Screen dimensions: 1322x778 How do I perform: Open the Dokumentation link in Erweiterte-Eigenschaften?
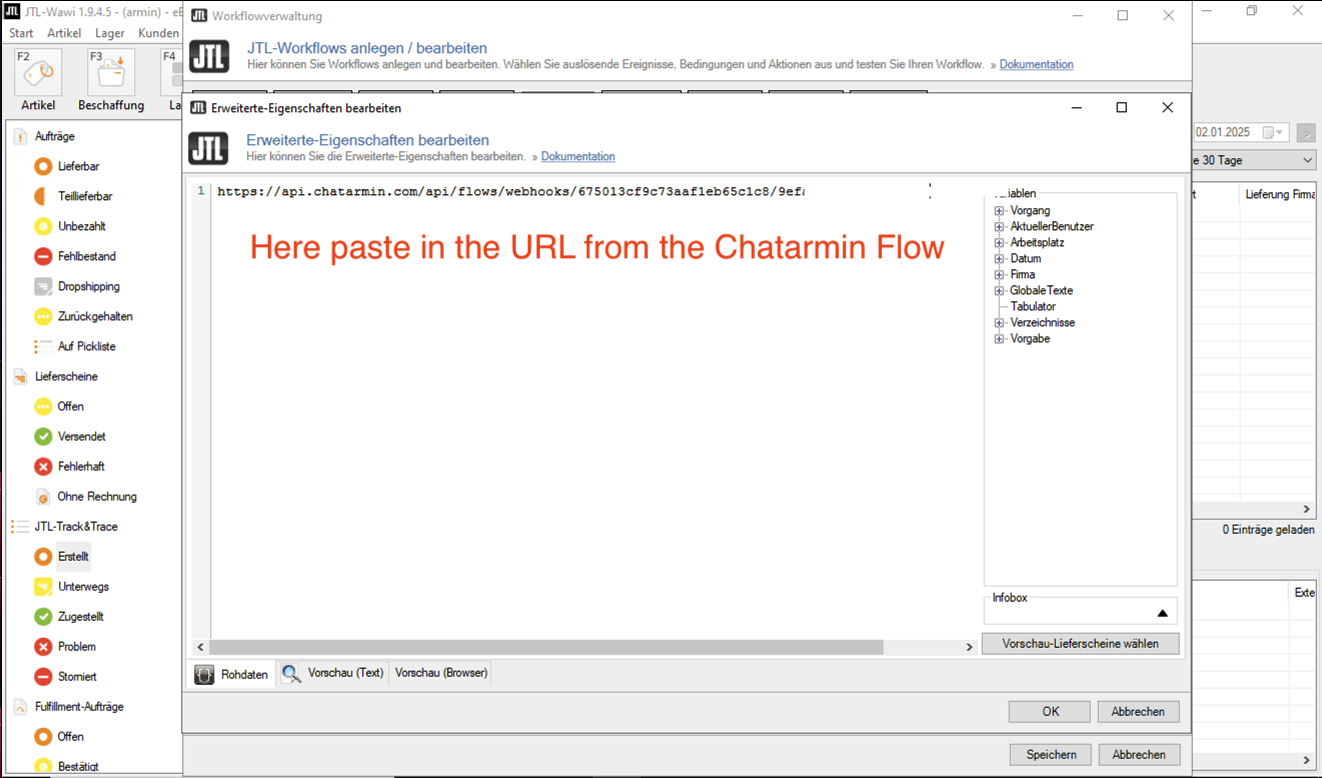tap(578, 157)
